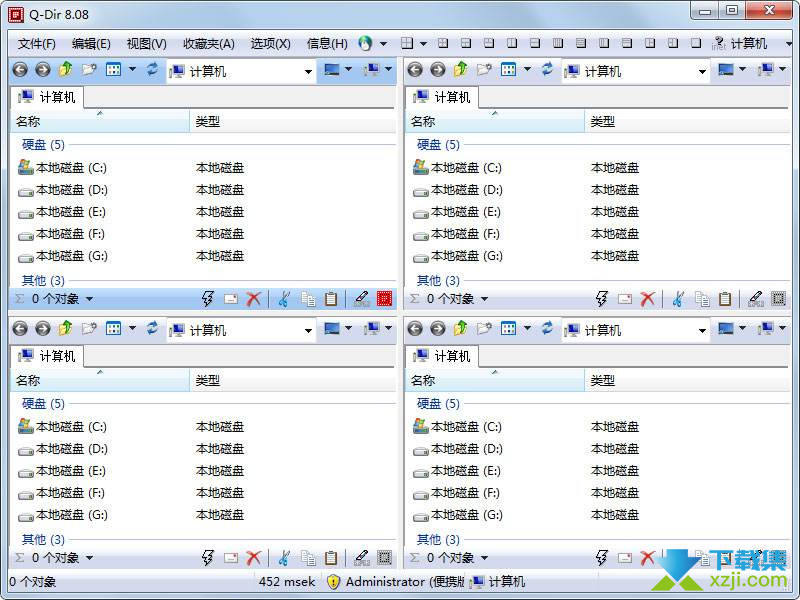Select 本地磁盘 (C:) in the bottom-right pane

457,427
